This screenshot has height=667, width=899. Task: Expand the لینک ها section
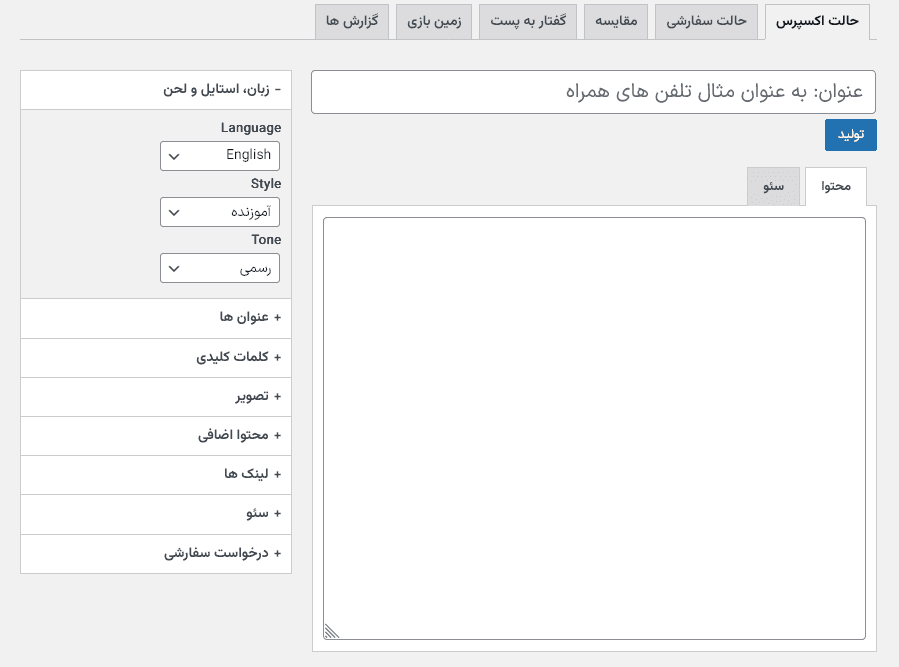click(156, 474)
